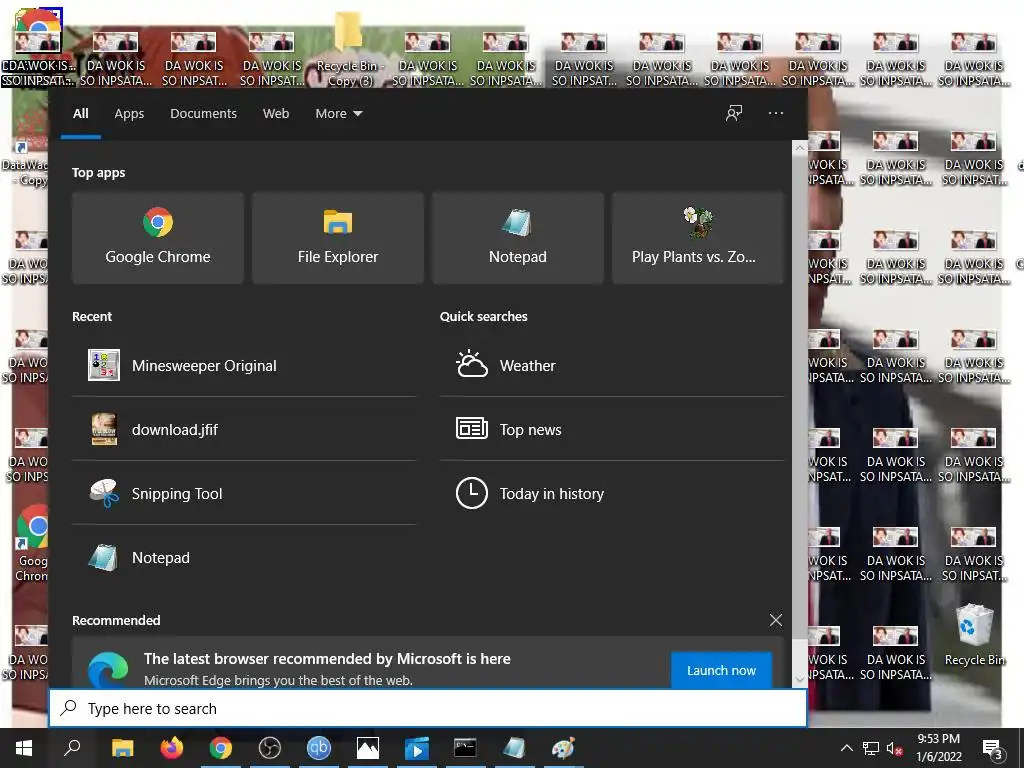Open Notepad on the taskbar
Image resolution: width=1024 pixels, height=768 pixels.
(514, 748)
